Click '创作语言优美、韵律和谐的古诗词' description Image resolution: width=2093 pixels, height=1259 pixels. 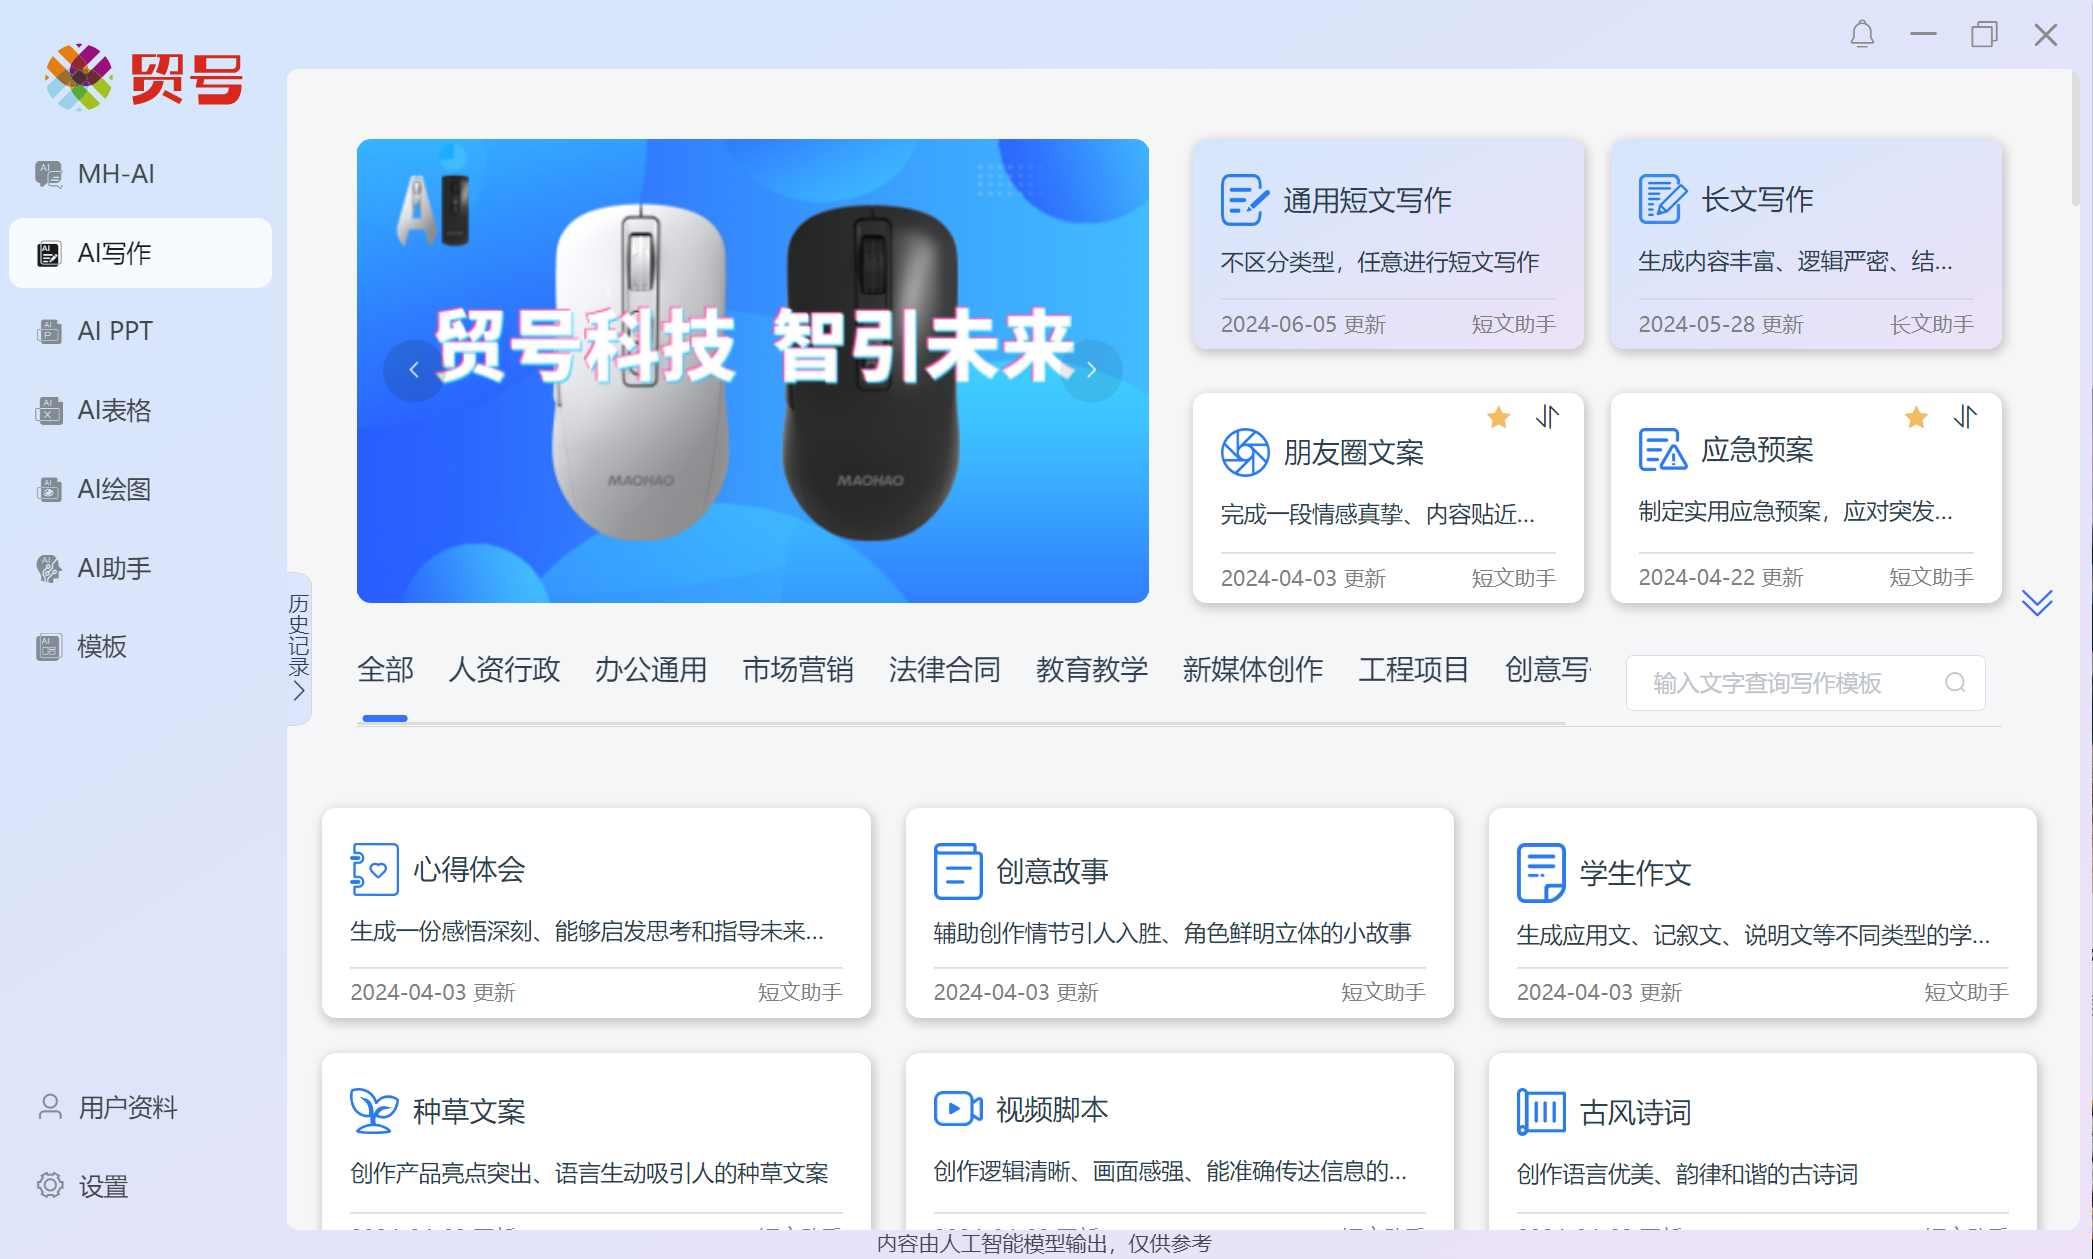[x=1687, y=1174]
